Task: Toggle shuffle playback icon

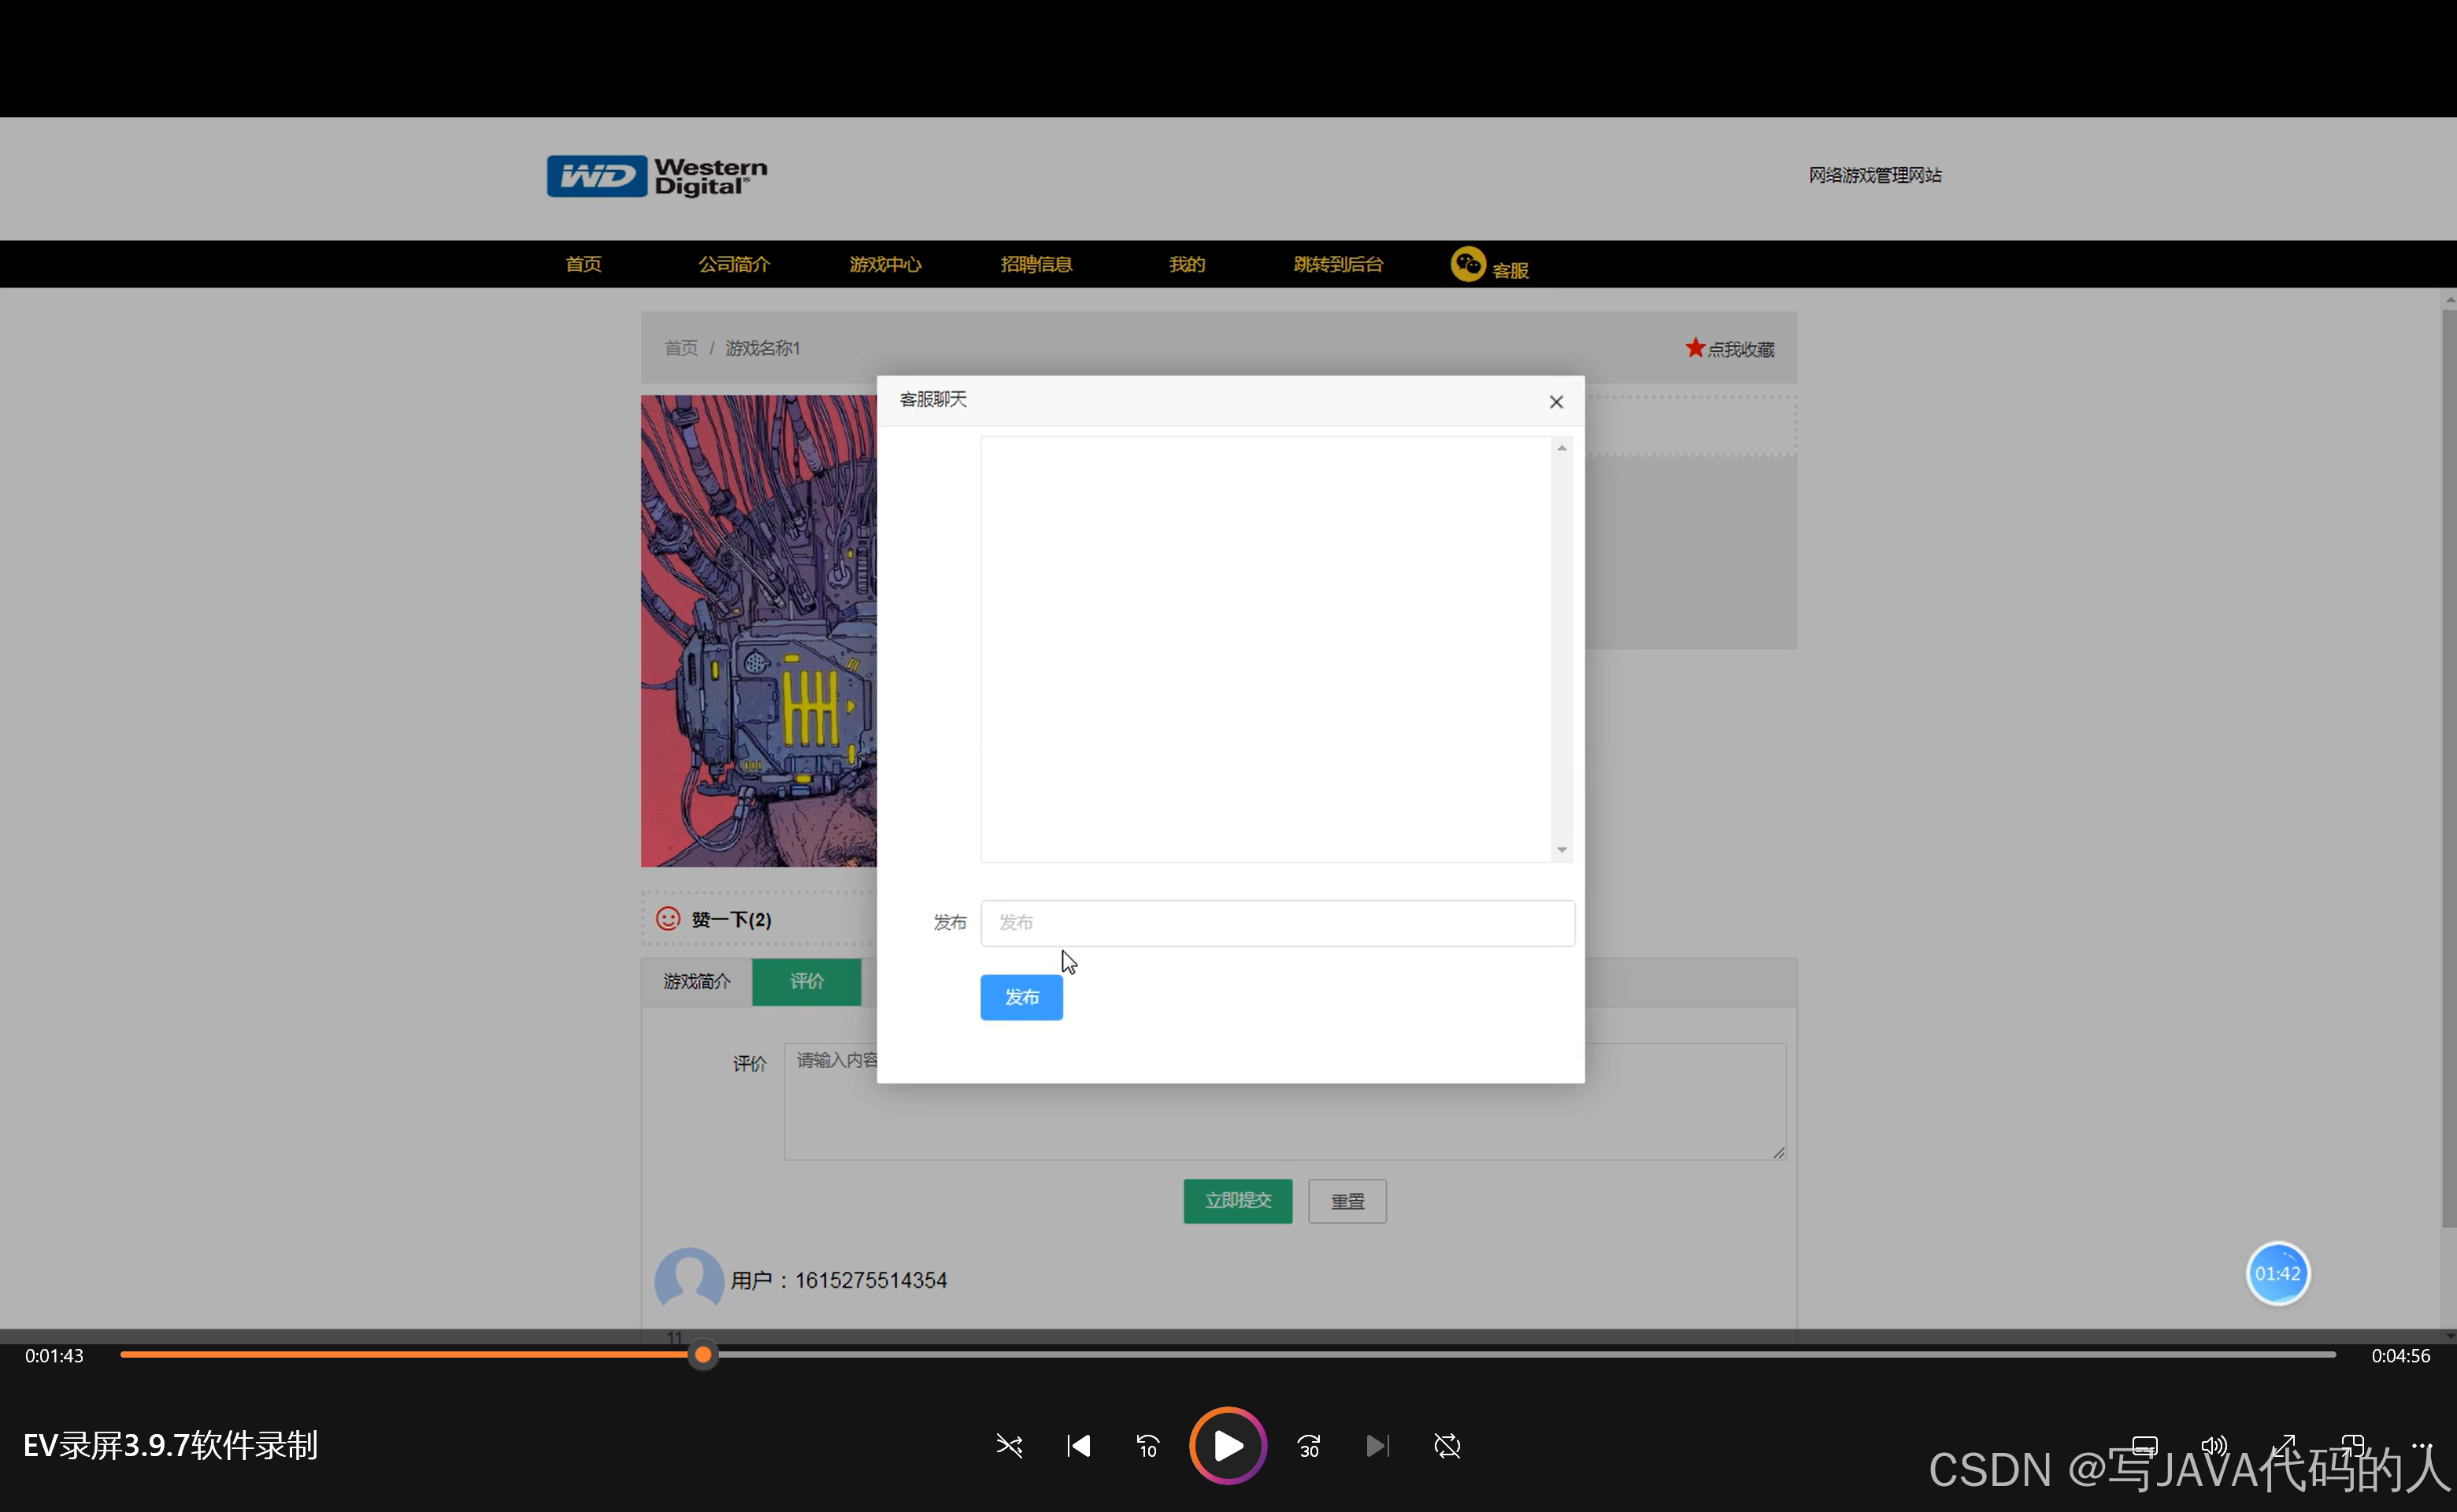Action: pos(1009,1446)
